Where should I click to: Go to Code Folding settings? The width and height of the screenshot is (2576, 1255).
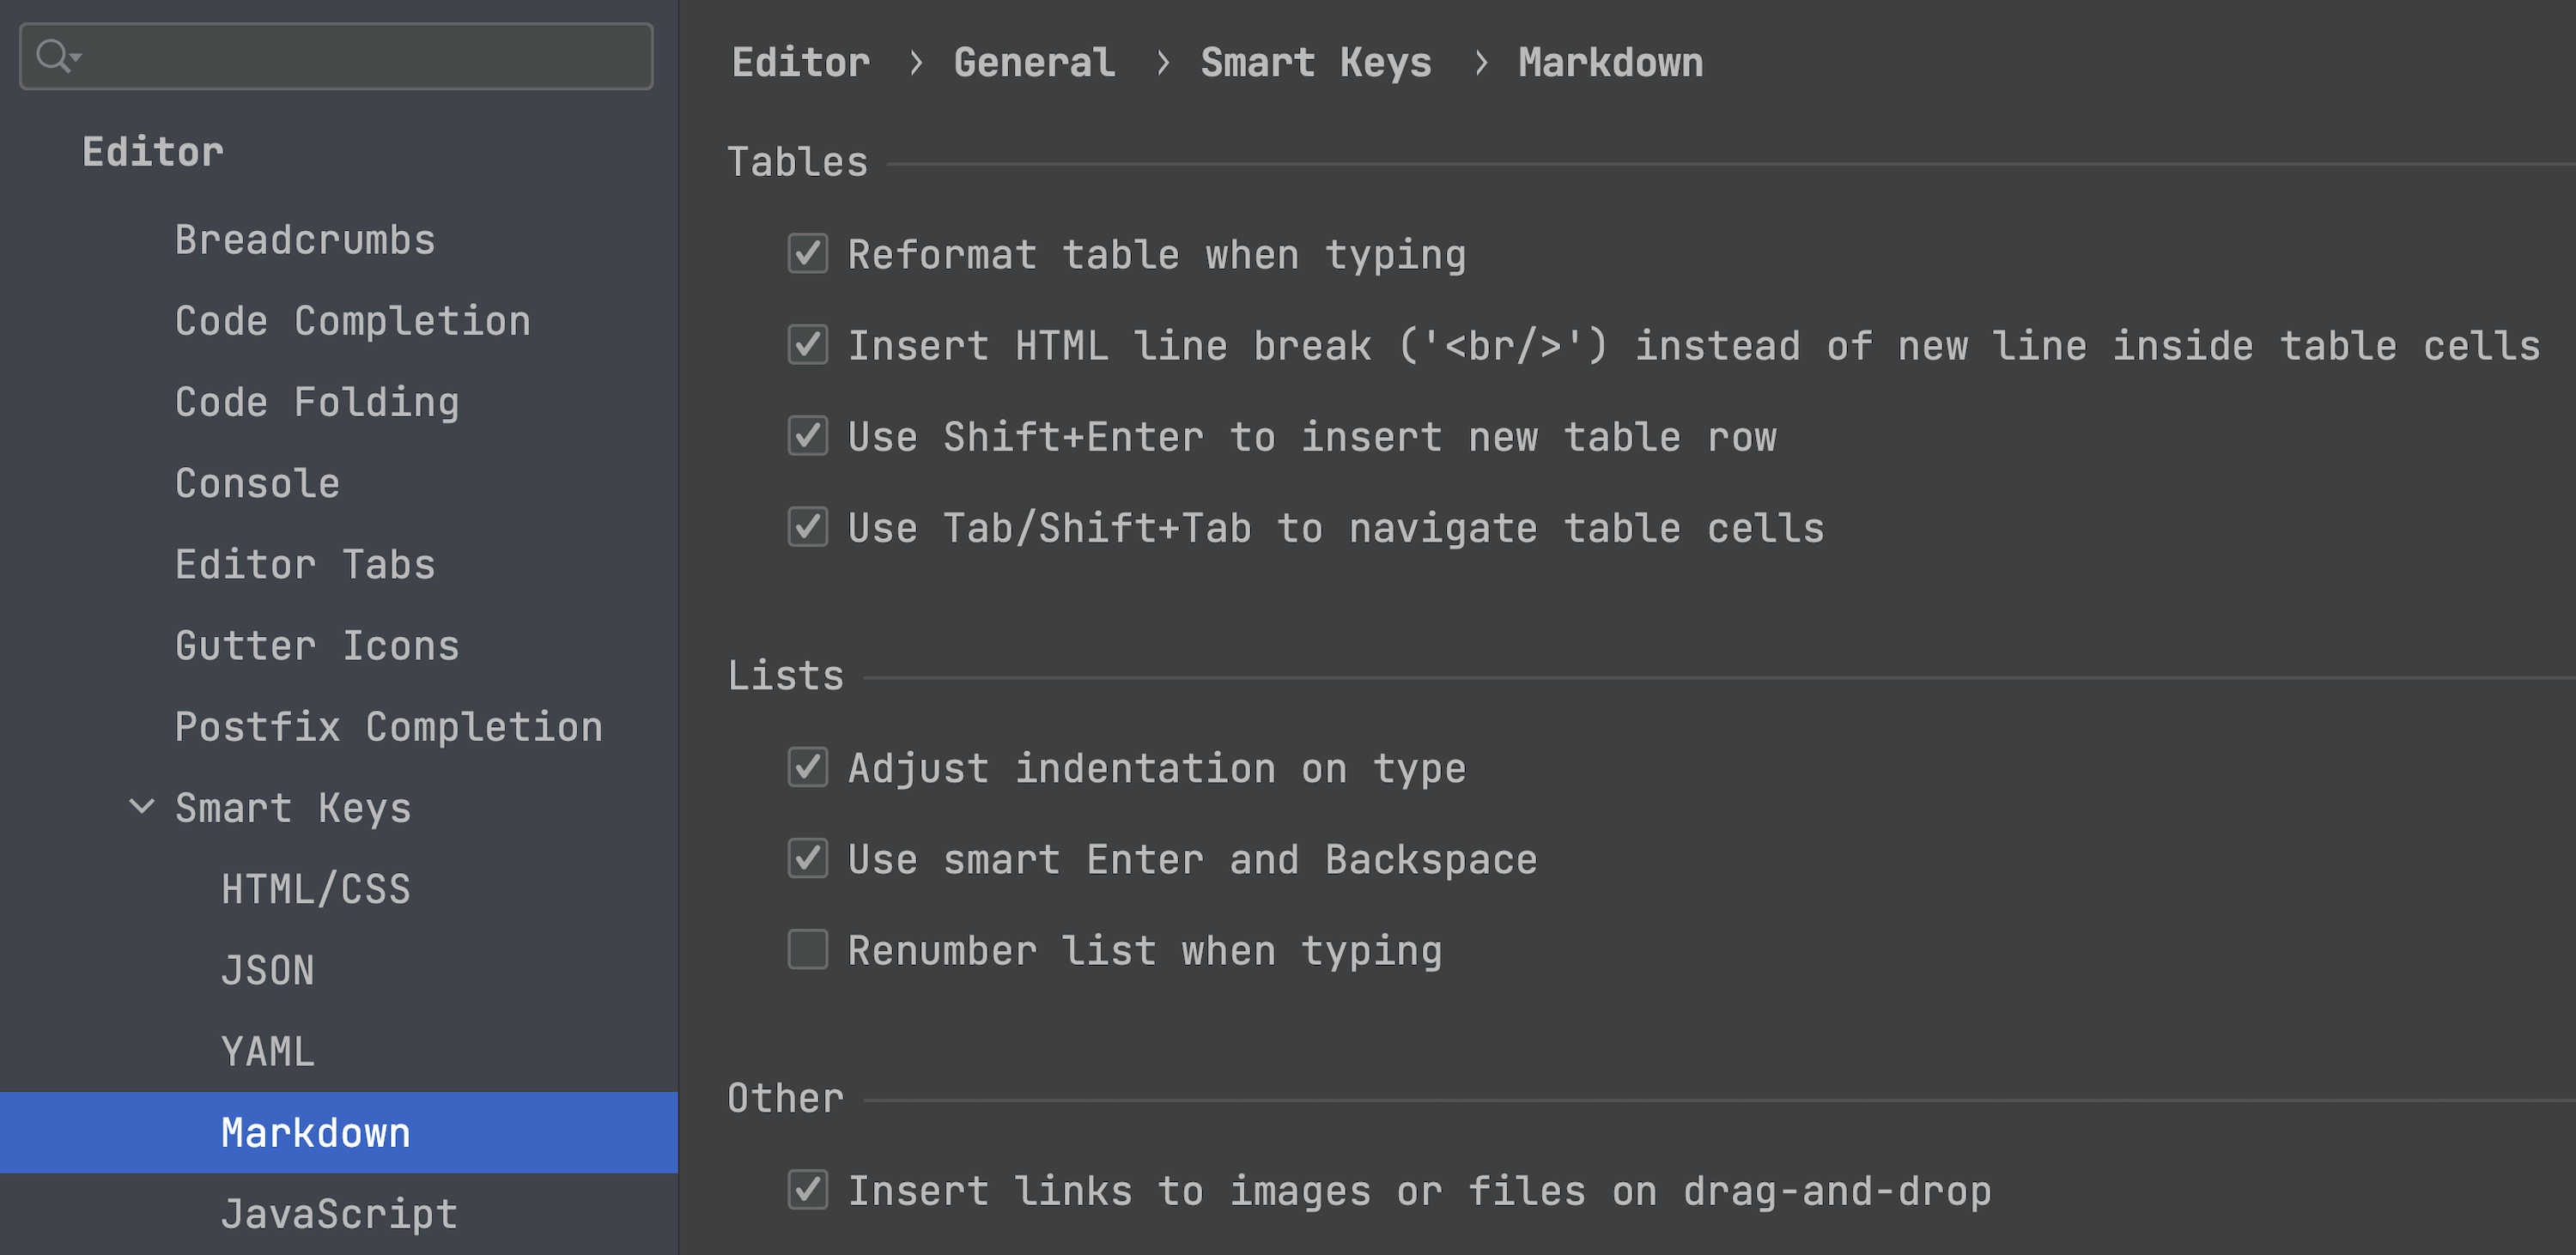pos(317,402)
